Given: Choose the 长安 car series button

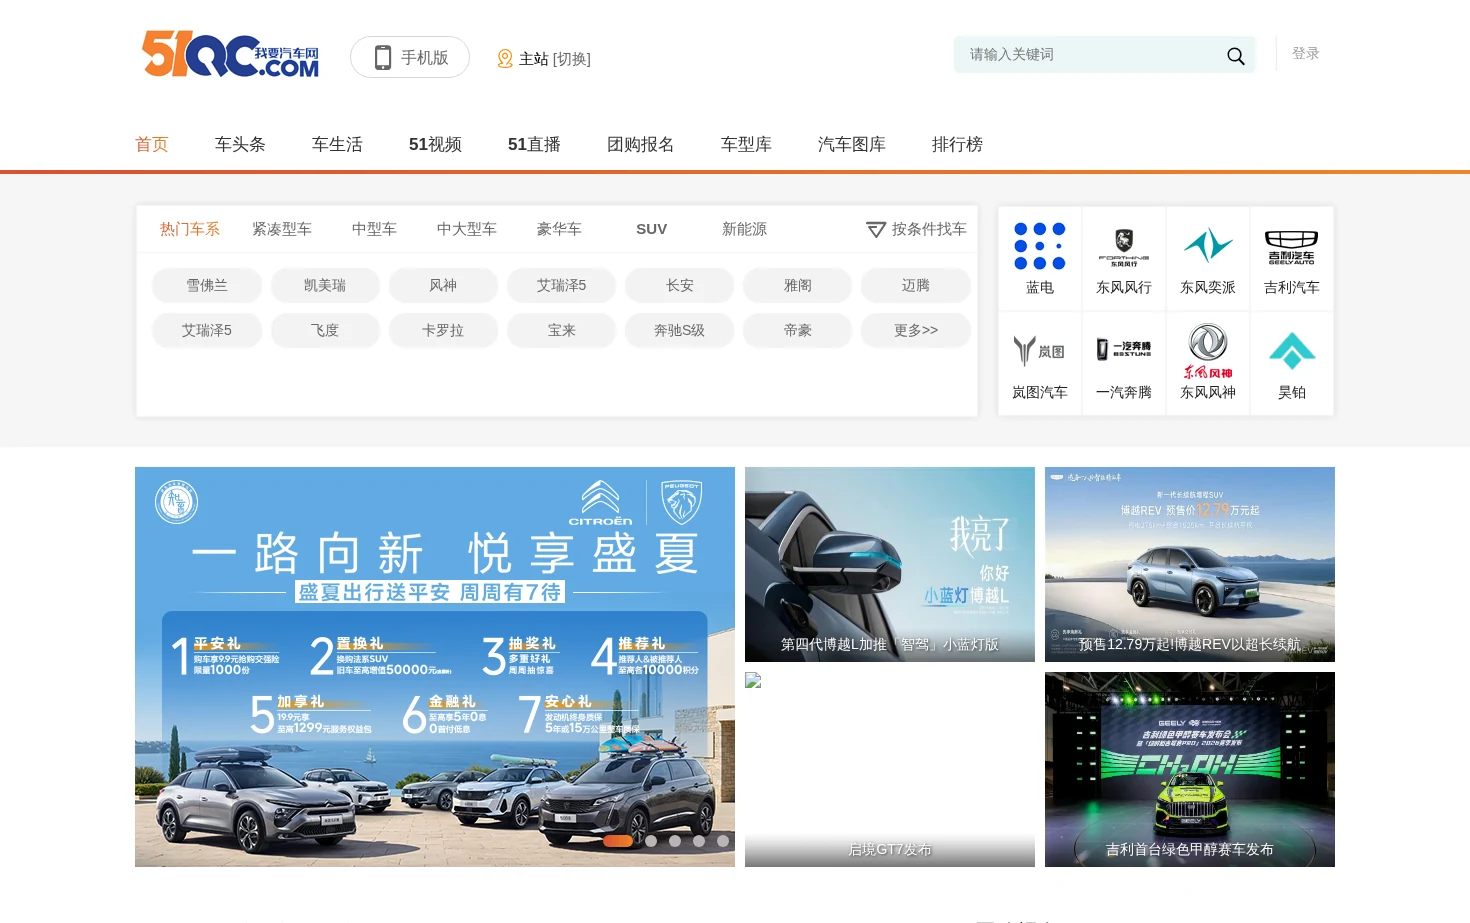Looking at the screenshot, I should pos(680,285).
